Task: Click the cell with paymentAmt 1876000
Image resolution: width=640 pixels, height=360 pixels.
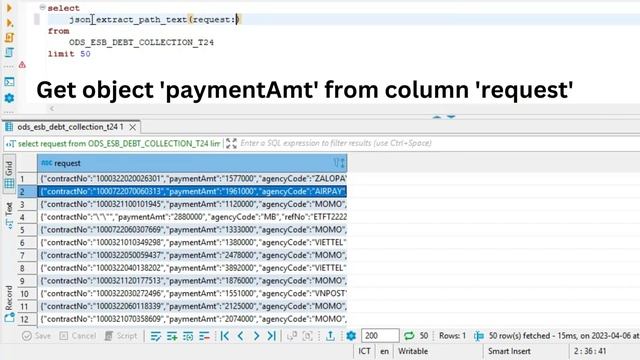Action: click(192, 280)
